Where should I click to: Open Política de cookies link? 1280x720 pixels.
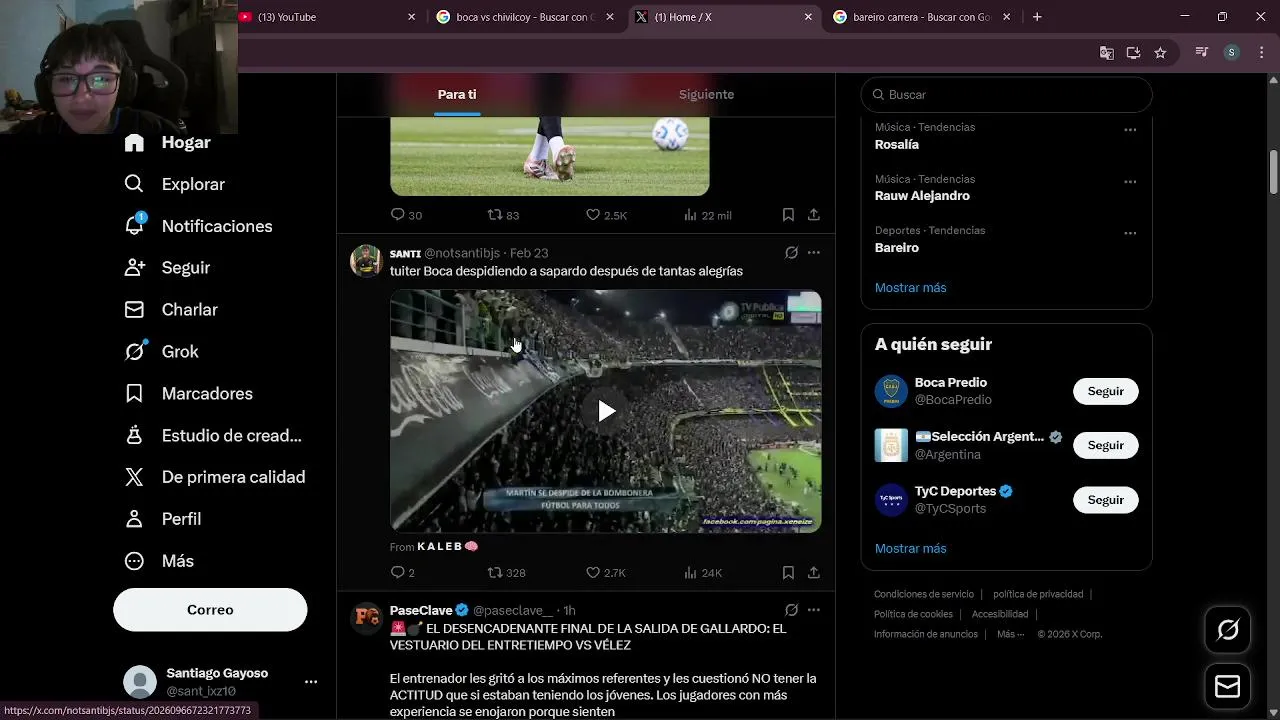913,614
